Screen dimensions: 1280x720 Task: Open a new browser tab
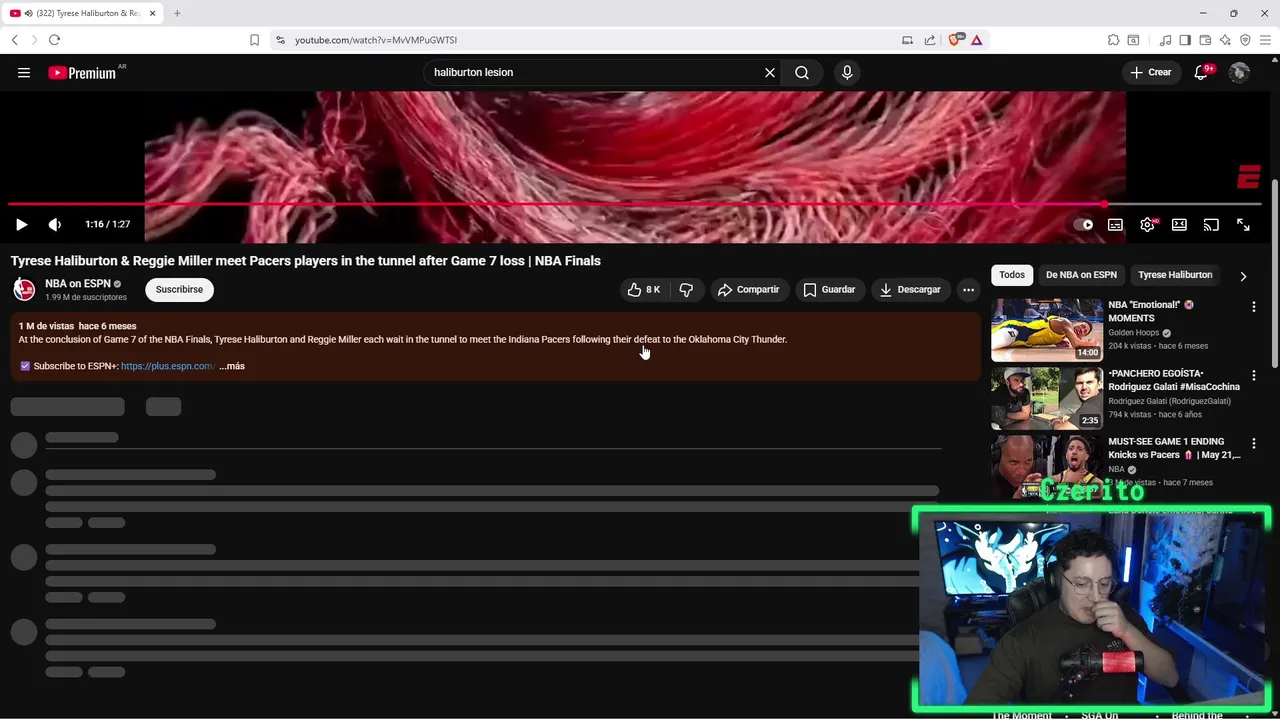click(x=177, y=13)
